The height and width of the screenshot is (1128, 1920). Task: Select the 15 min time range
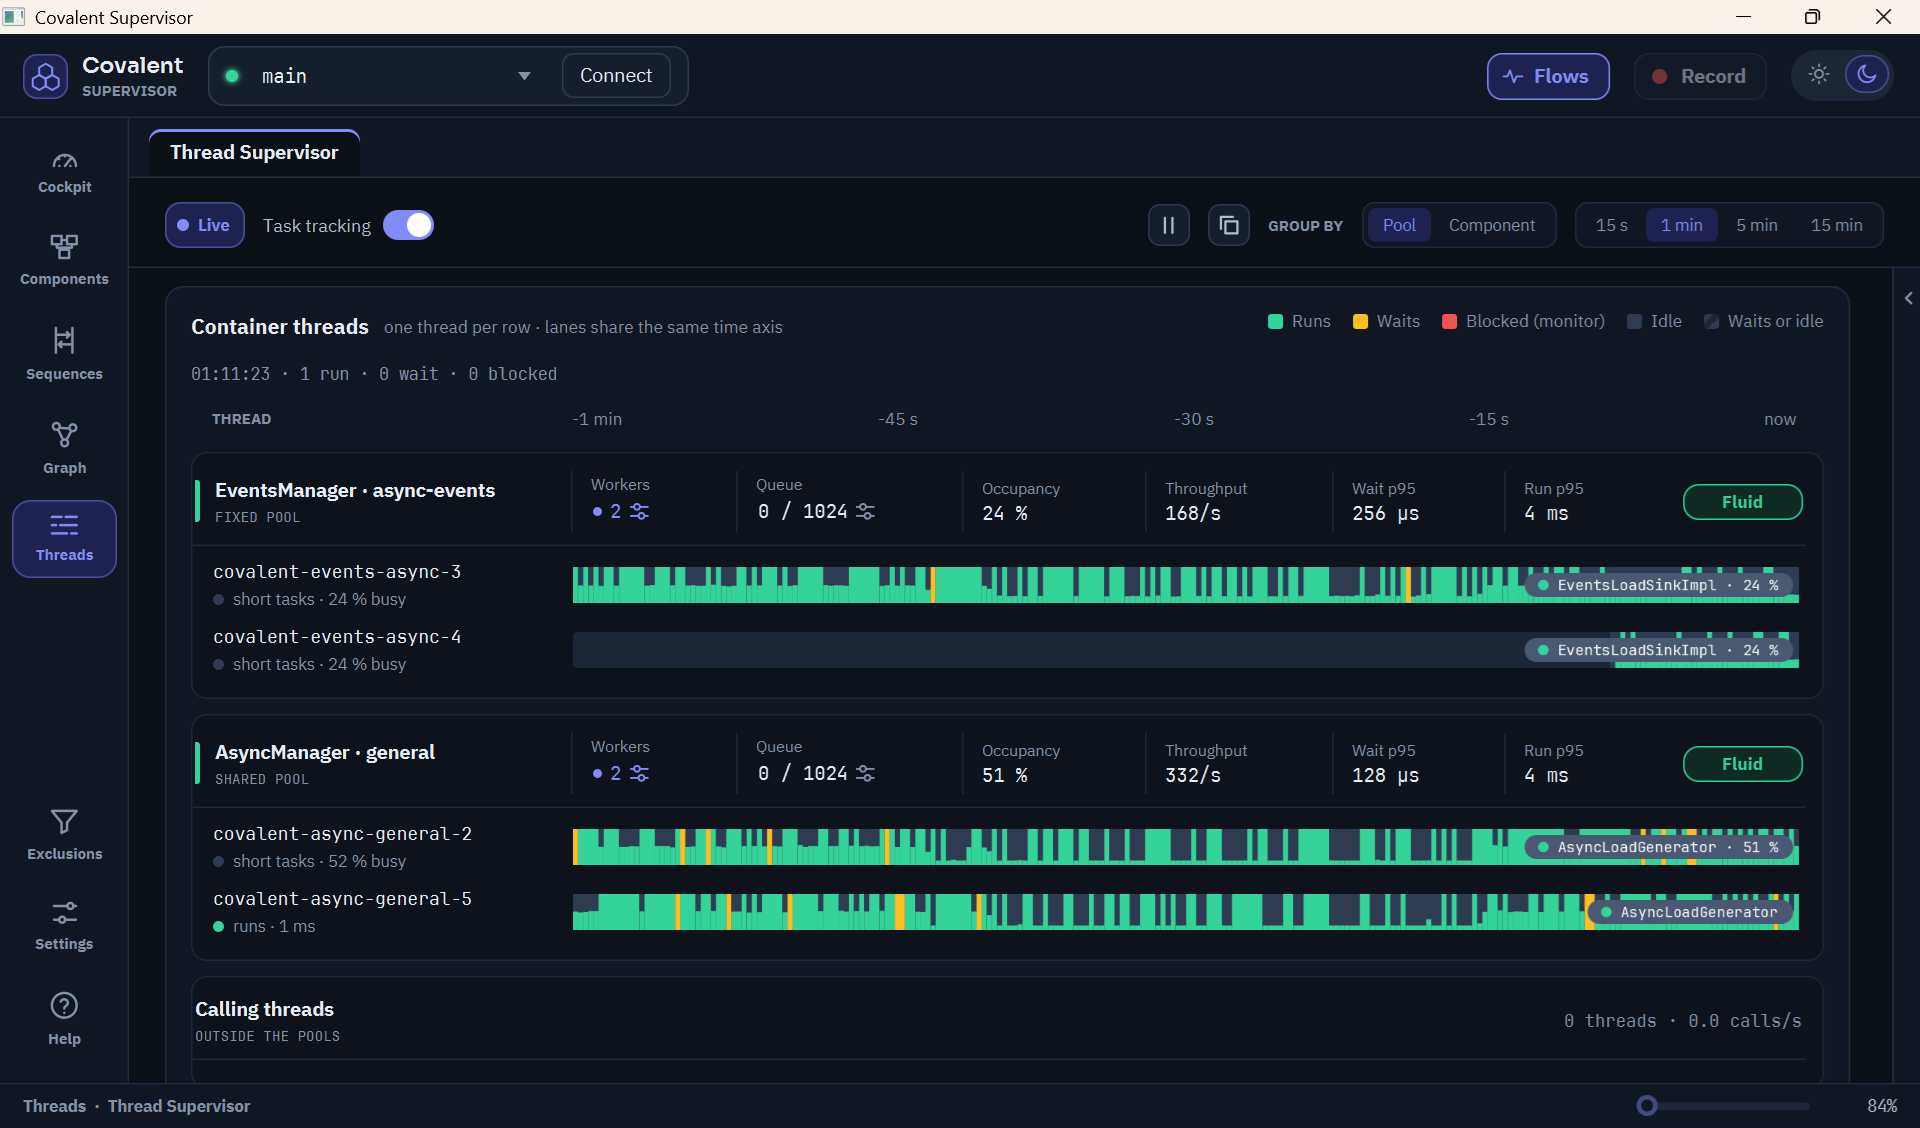[x=1836, y=225]
